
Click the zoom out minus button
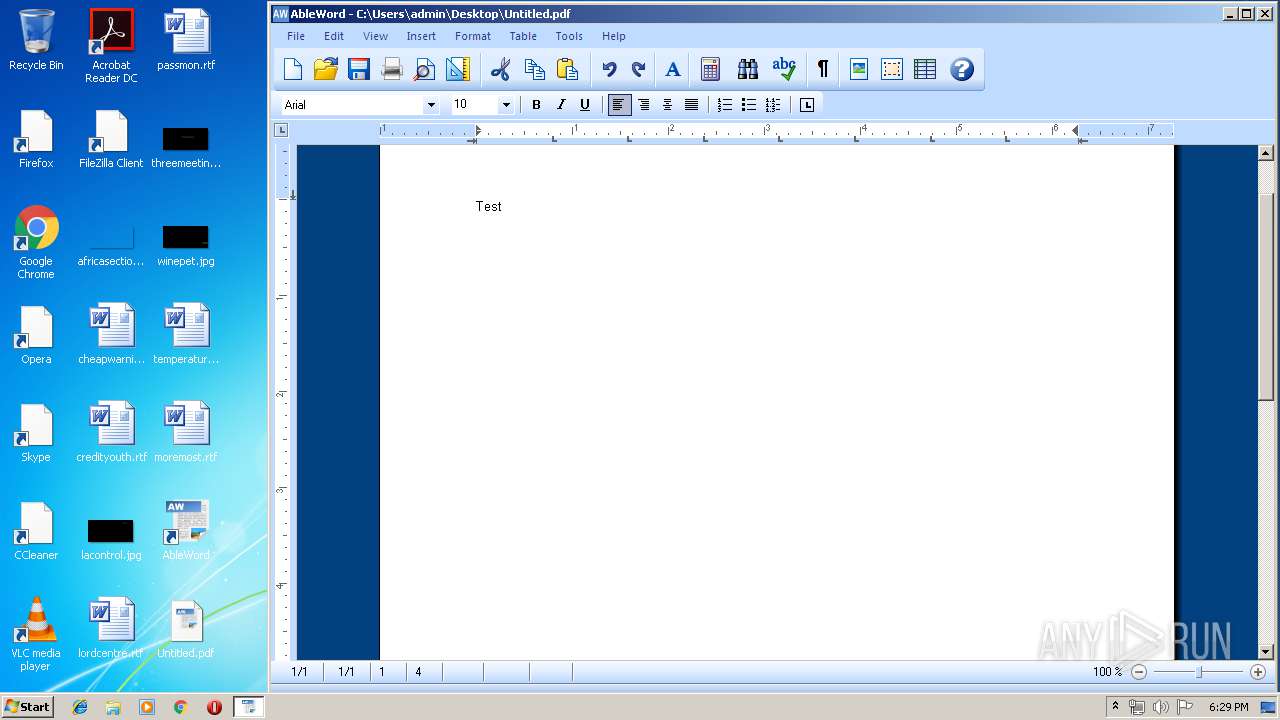[1139, 672]
